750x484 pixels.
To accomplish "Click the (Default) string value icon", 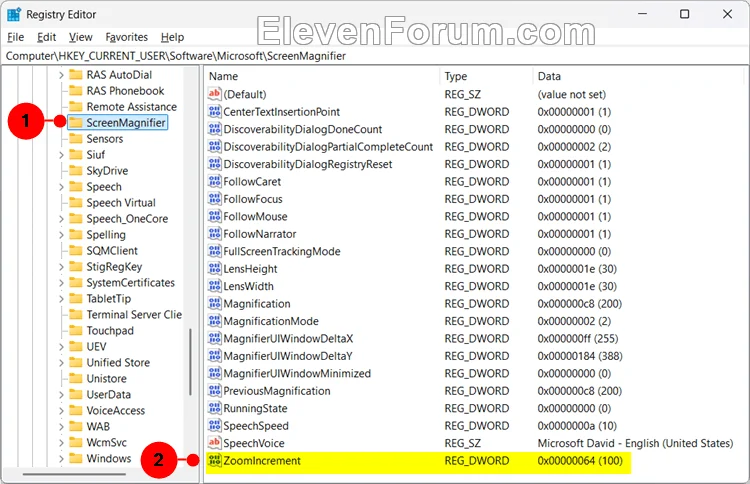I will [215, 94].
